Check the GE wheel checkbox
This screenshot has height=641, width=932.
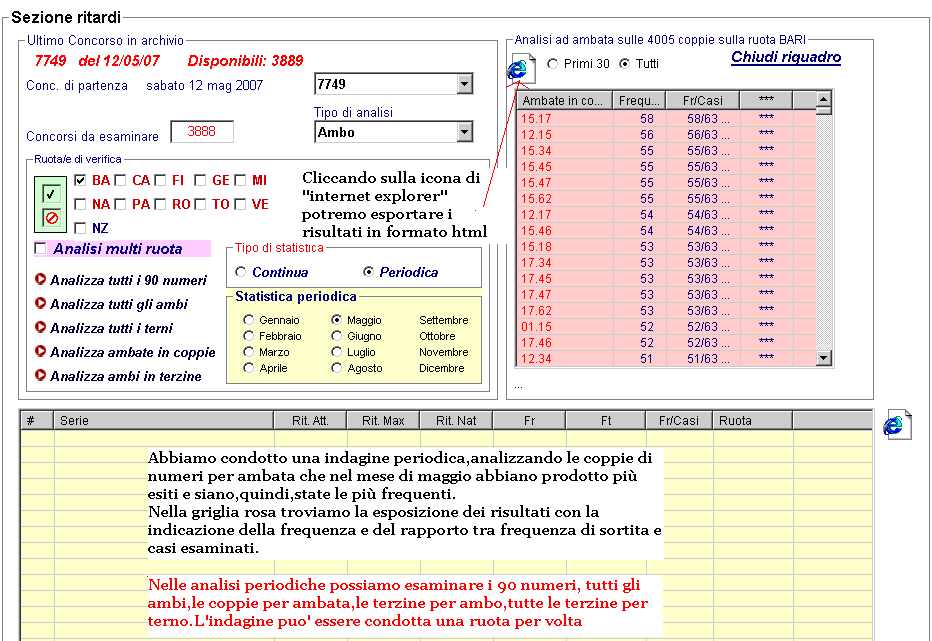tap(200, 180)
